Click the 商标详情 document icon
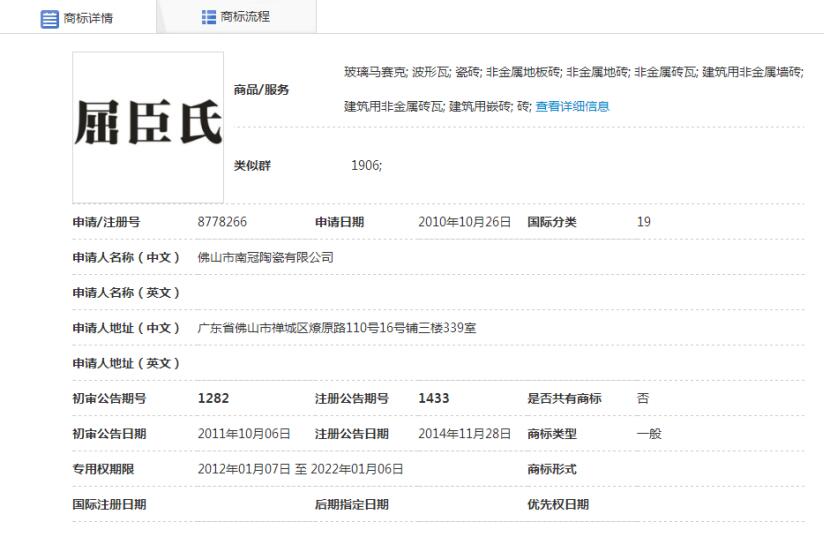This screenshot has width=824, height=533. tap(49, 19)
